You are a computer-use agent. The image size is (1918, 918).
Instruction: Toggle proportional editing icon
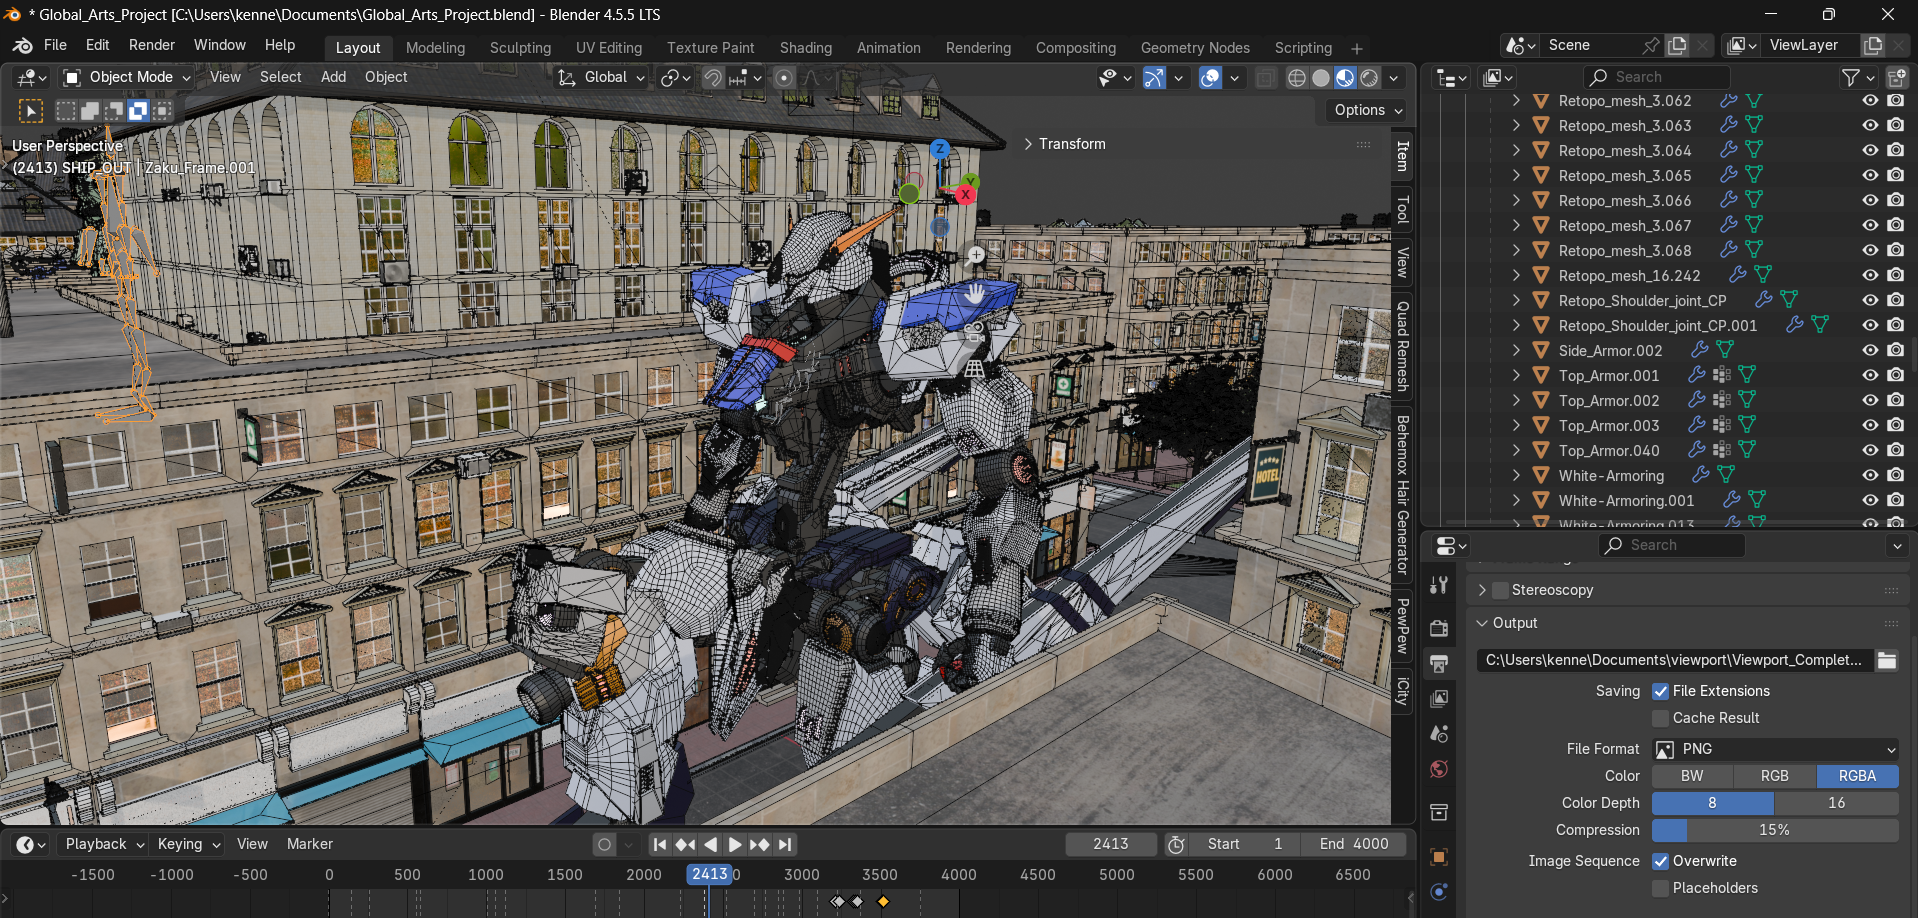pos(785,78)
